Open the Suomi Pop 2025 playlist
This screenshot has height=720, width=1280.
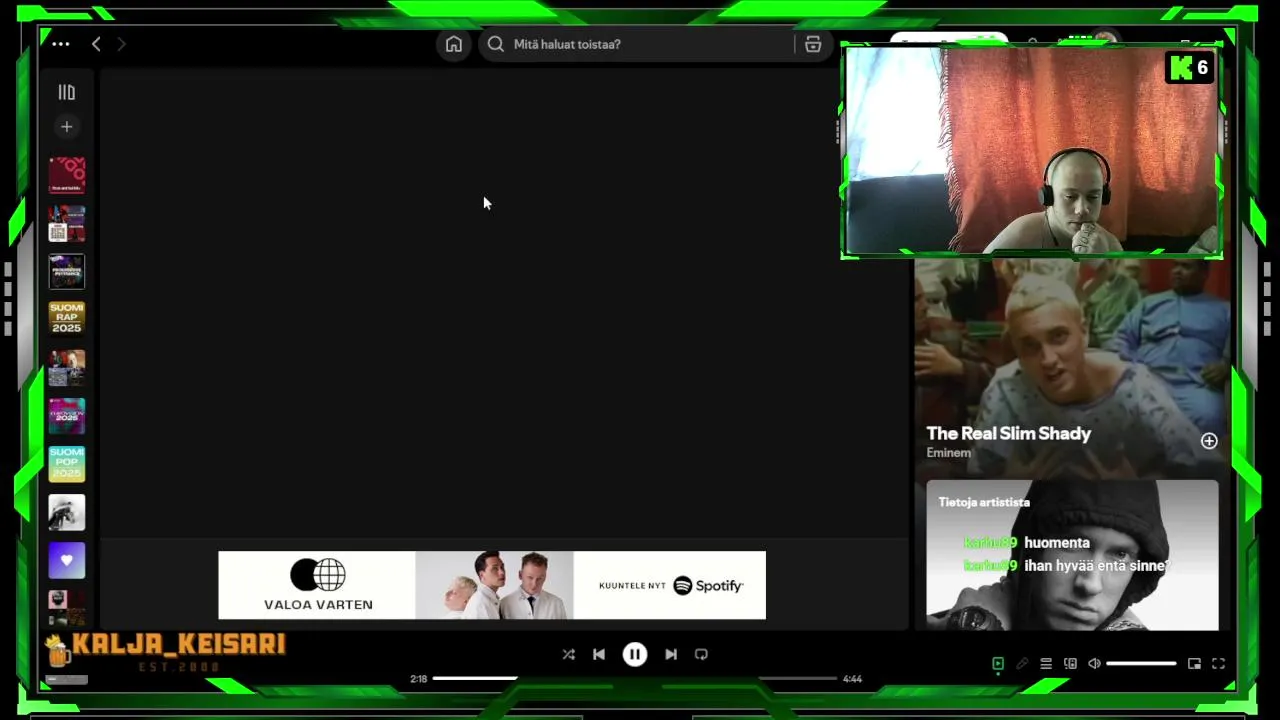[x=67, y=464]
